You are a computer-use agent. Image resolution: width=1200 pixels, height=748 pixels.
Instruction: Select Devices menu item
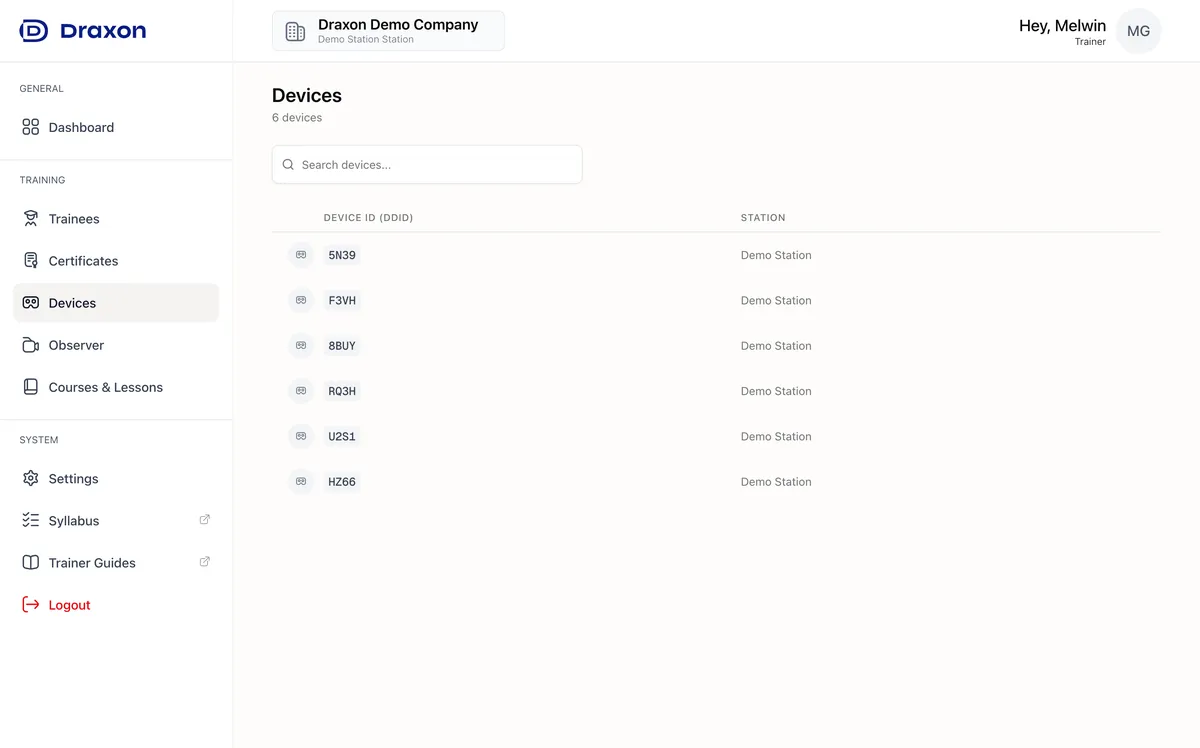(116, 303)
